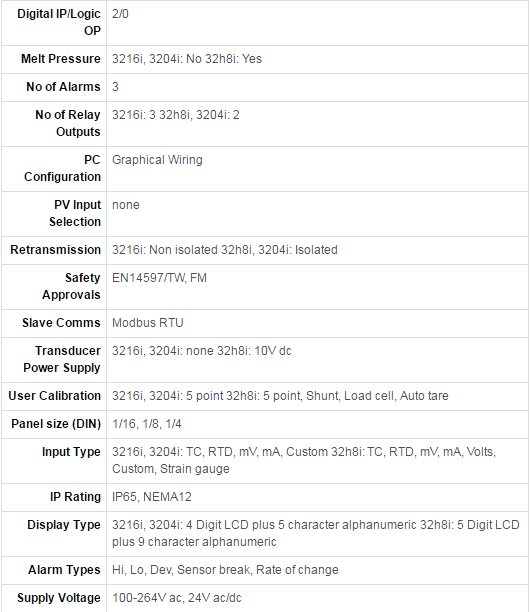Click the IP65, NEMA12 rating value
Viewport: 531px width, 612px height.
pos(152,497)
